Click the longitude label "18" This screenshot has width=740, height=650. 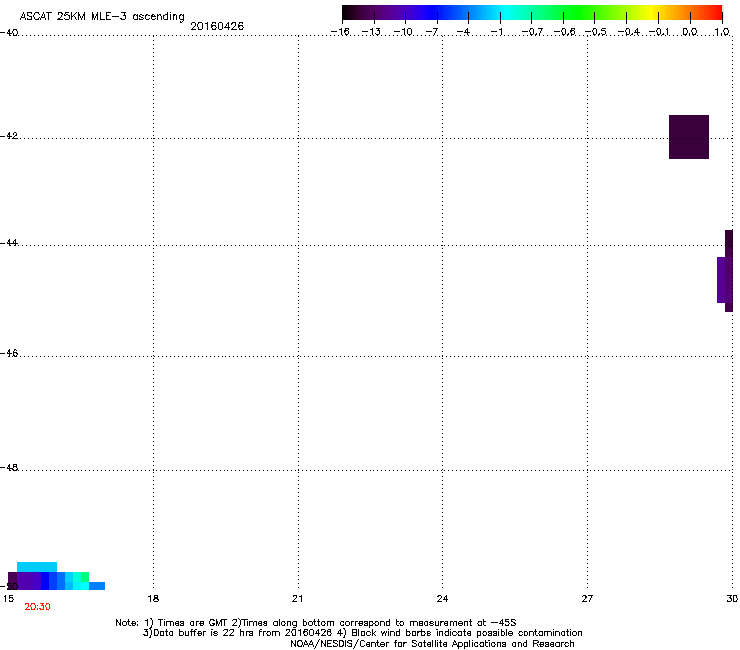coord(153,599)
